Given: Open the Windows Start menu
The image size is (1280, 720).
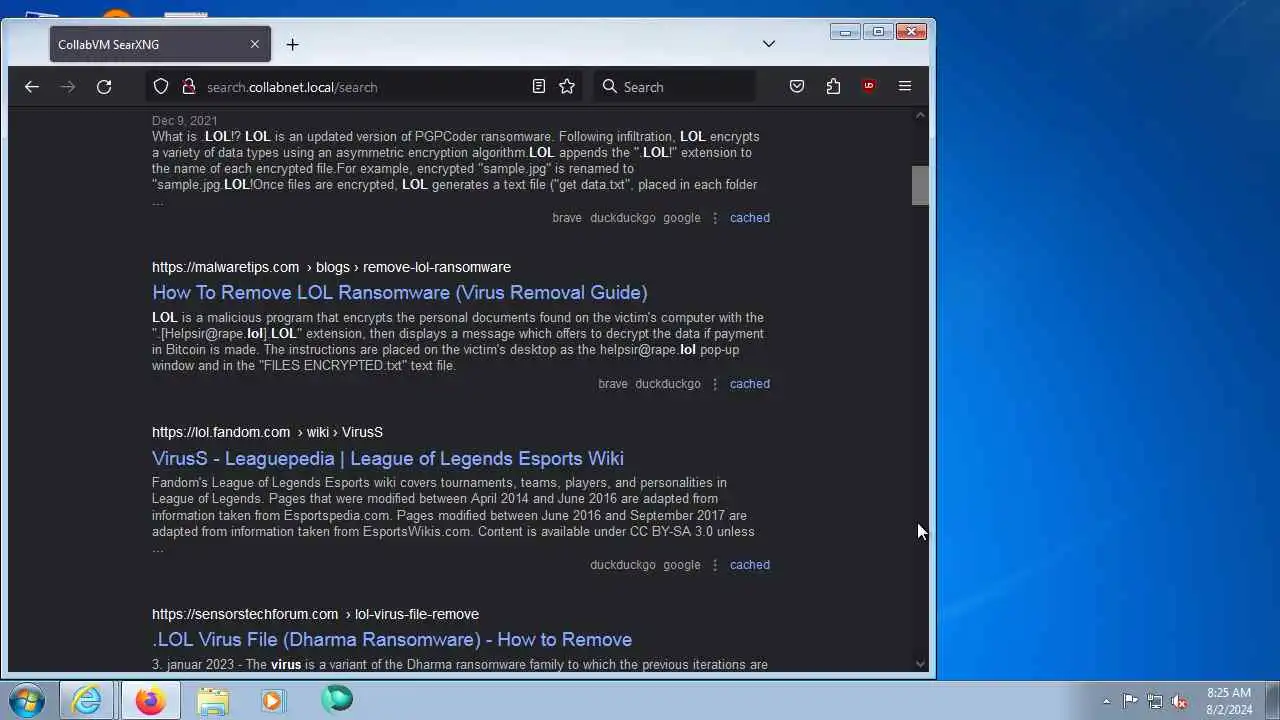Looking at the screenshot, I should pyautogui.click(x=27, y=700).
